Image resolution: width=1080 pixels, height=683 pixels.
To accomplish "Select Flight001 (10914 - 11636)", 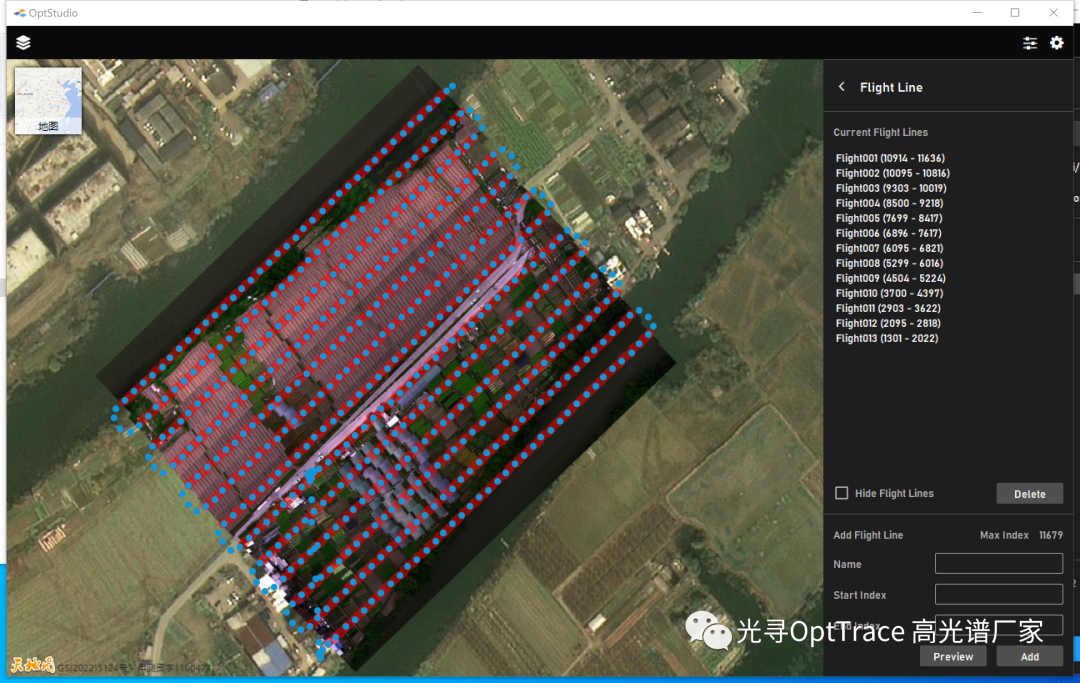I will pos(890,158).
